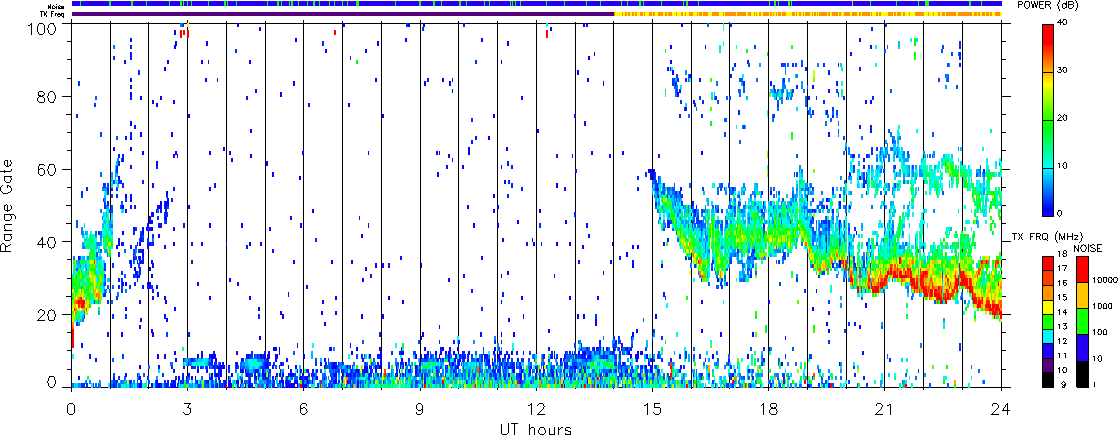This screenshot has height=435, width=1118.
Task: Click the TX FRQ color scale bar
Action: pyautogui.click(x=1048, y=322)
